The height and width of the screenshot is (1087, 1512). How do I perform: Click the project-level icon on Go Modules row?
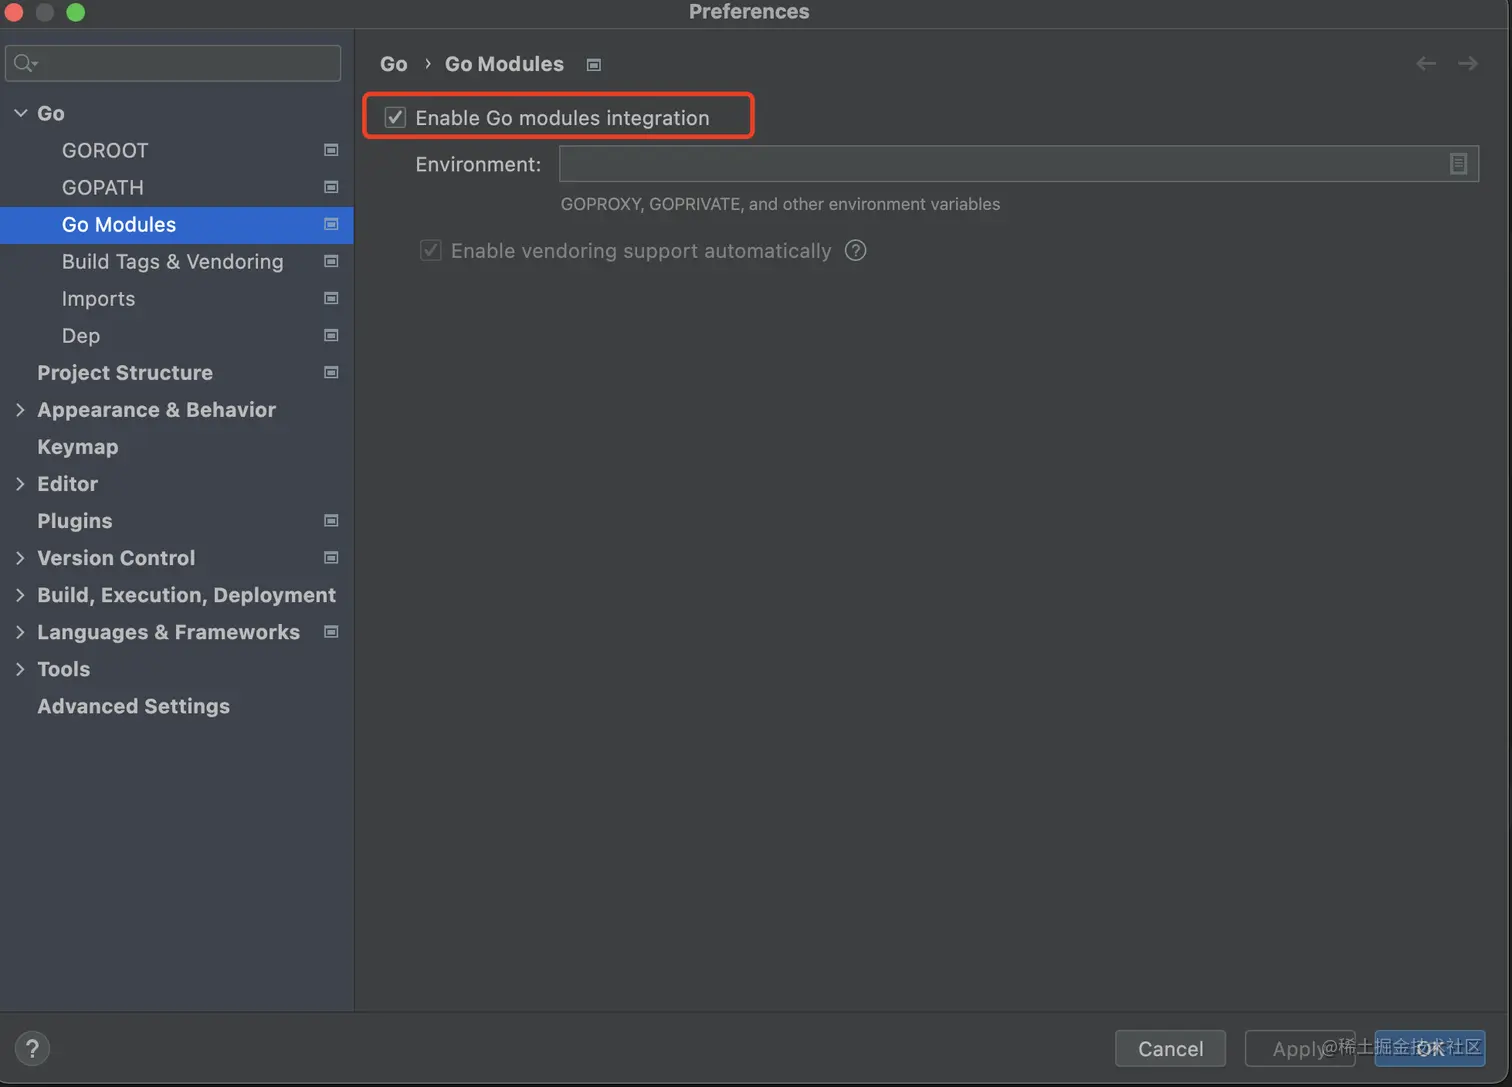point(331,224)
